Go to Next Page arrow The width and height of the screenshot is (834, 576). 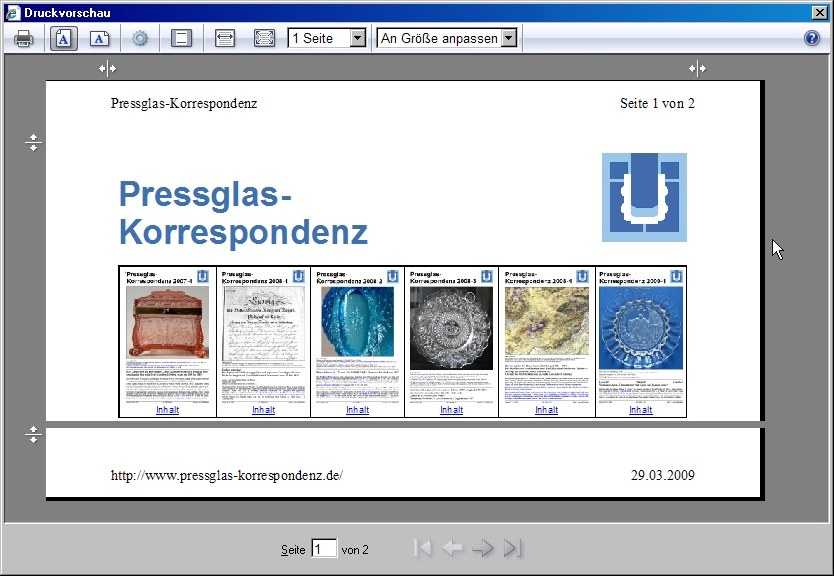482,548
